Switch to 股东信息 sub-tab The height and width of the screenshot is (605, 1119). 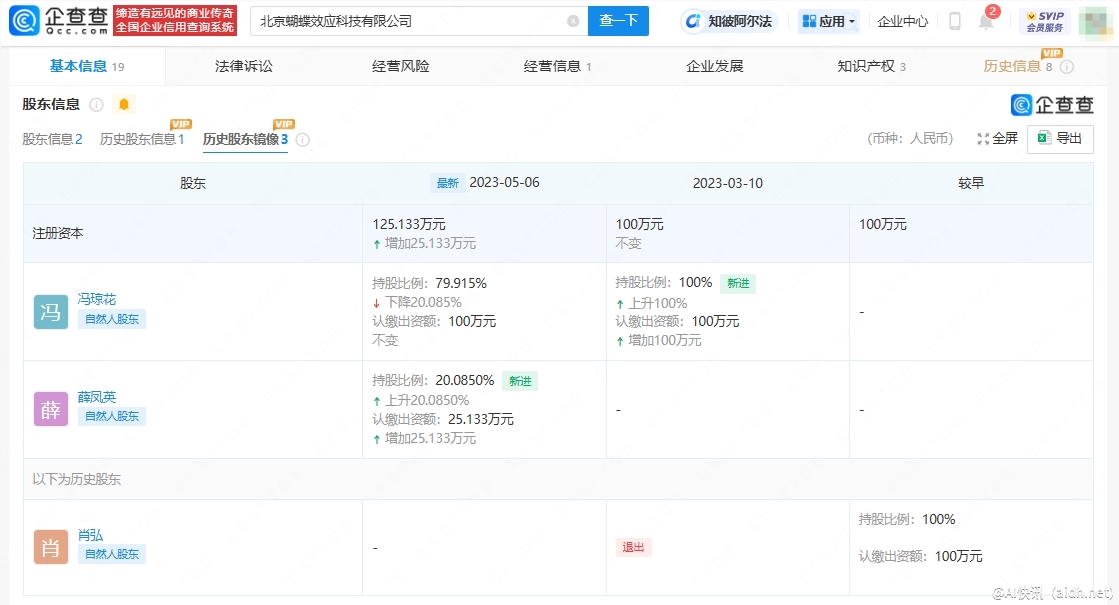click(x=52, y=139)
